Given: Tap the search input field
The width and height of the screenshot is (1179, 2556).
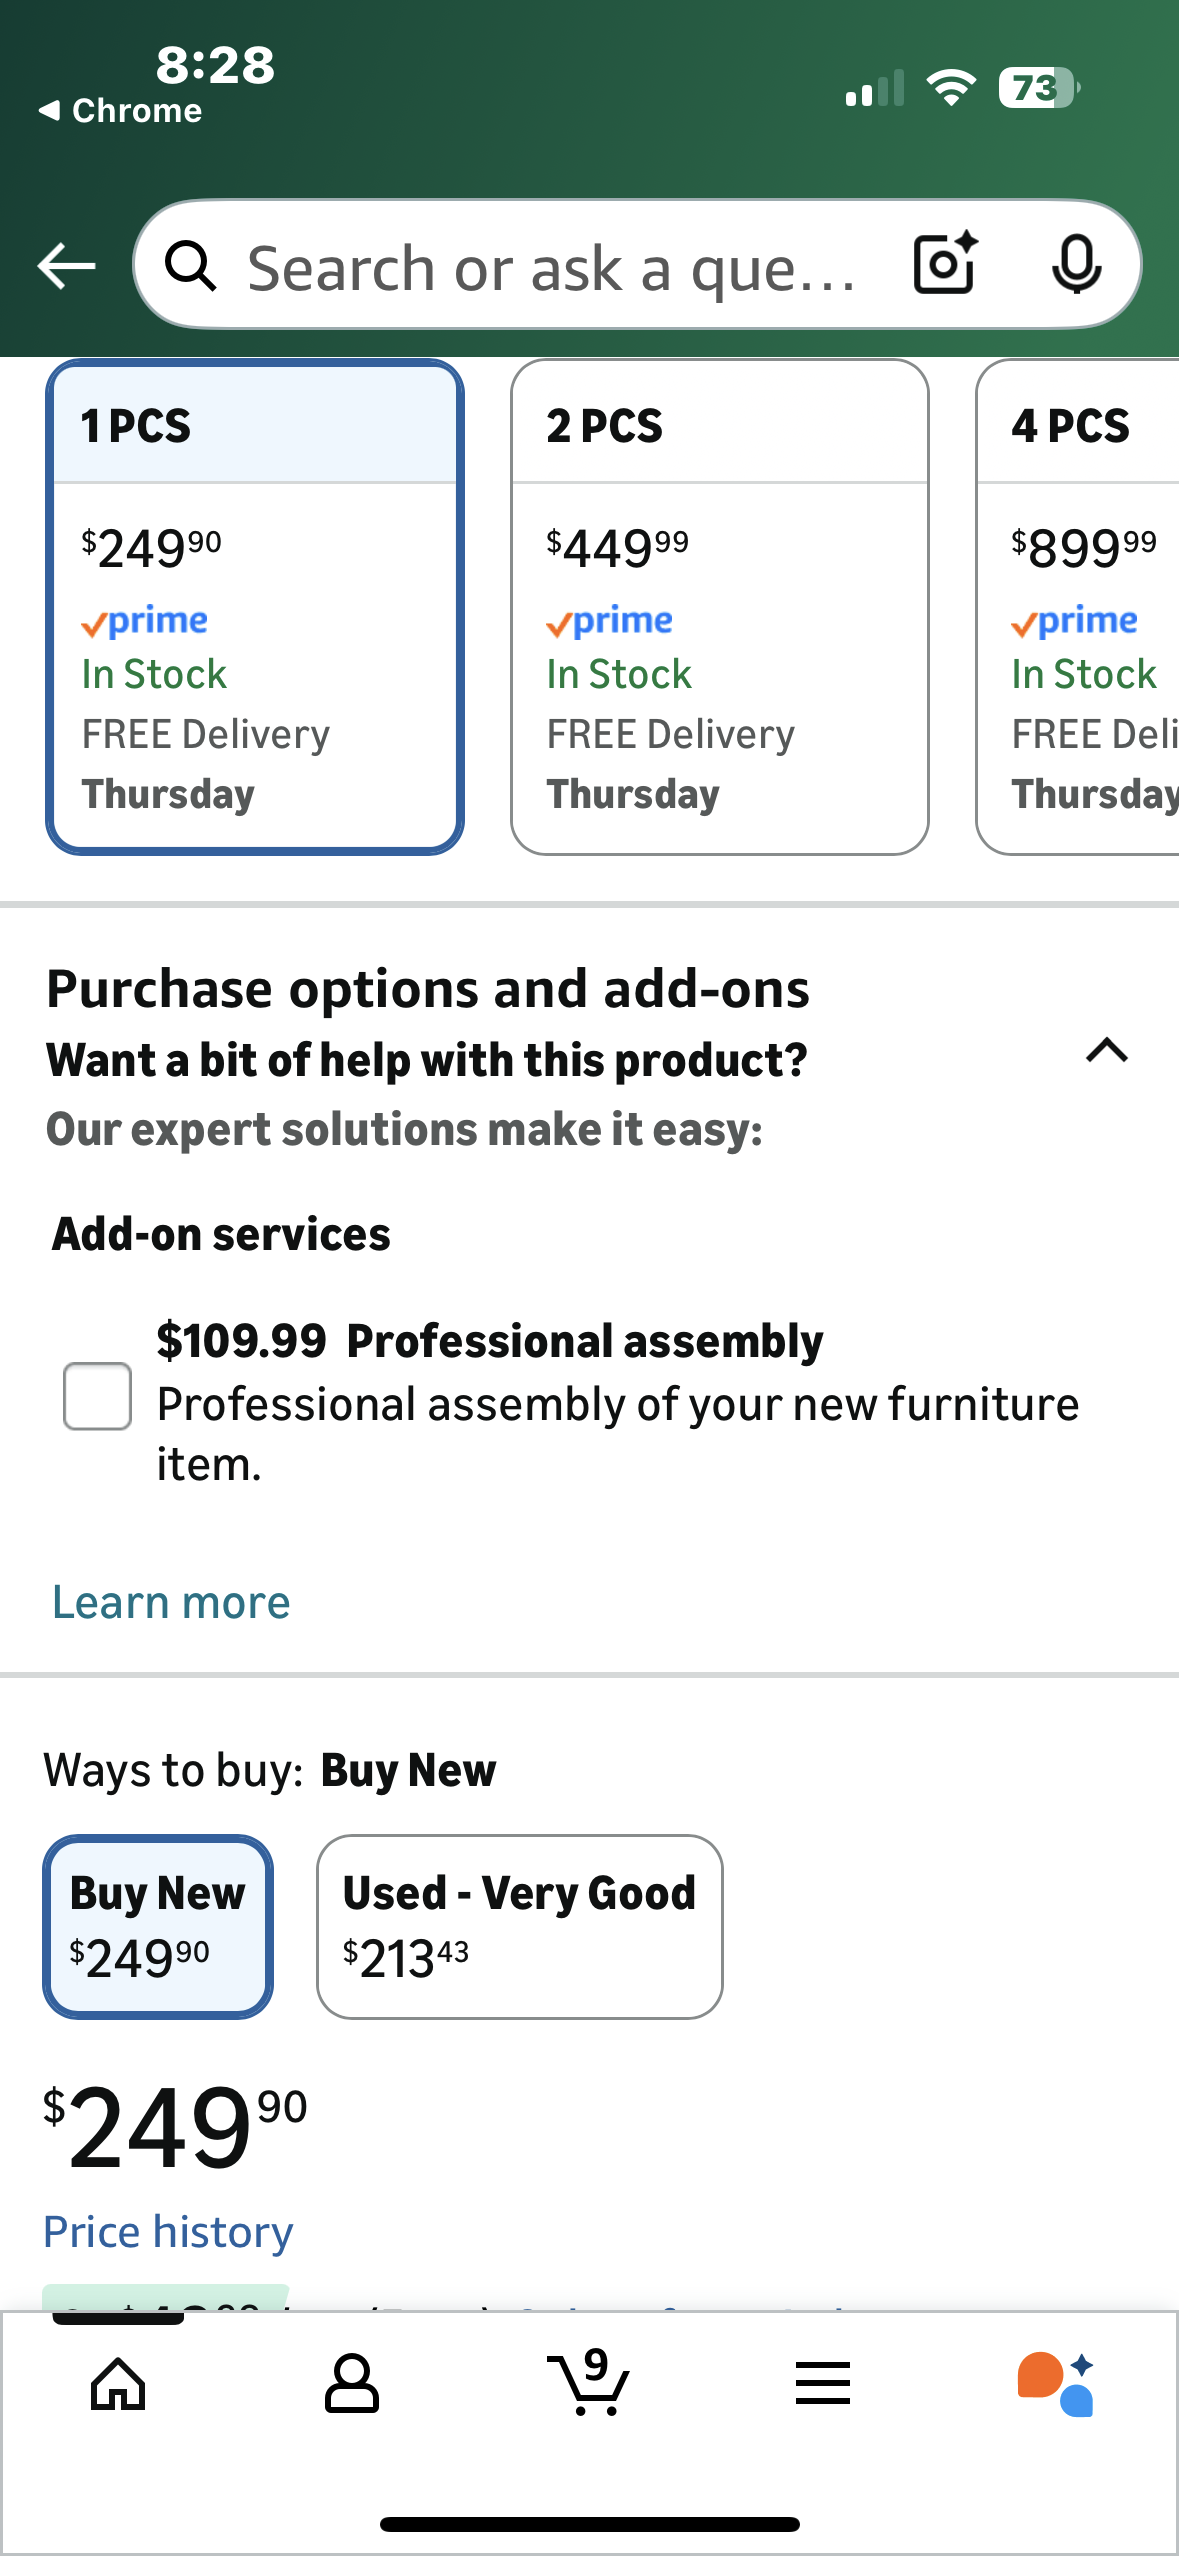Looking at the screenshot, I should click(x=550, y=268).
